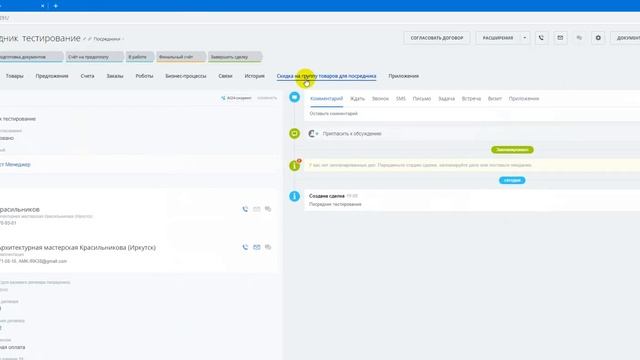The height and width of the screenshot is (360, 640).
Task: Select the Звонок timeline tab
Action: 380,98
